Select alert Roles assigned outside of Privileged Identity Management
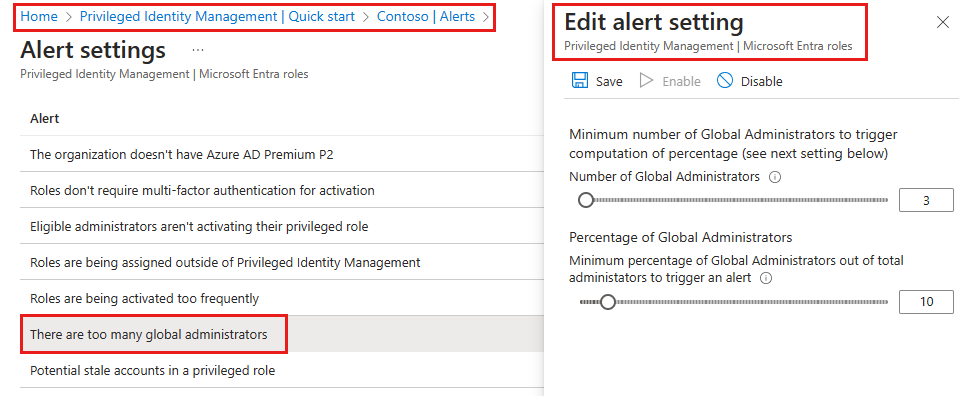Screen dimensions: 979x396 (x=281, y=262)
